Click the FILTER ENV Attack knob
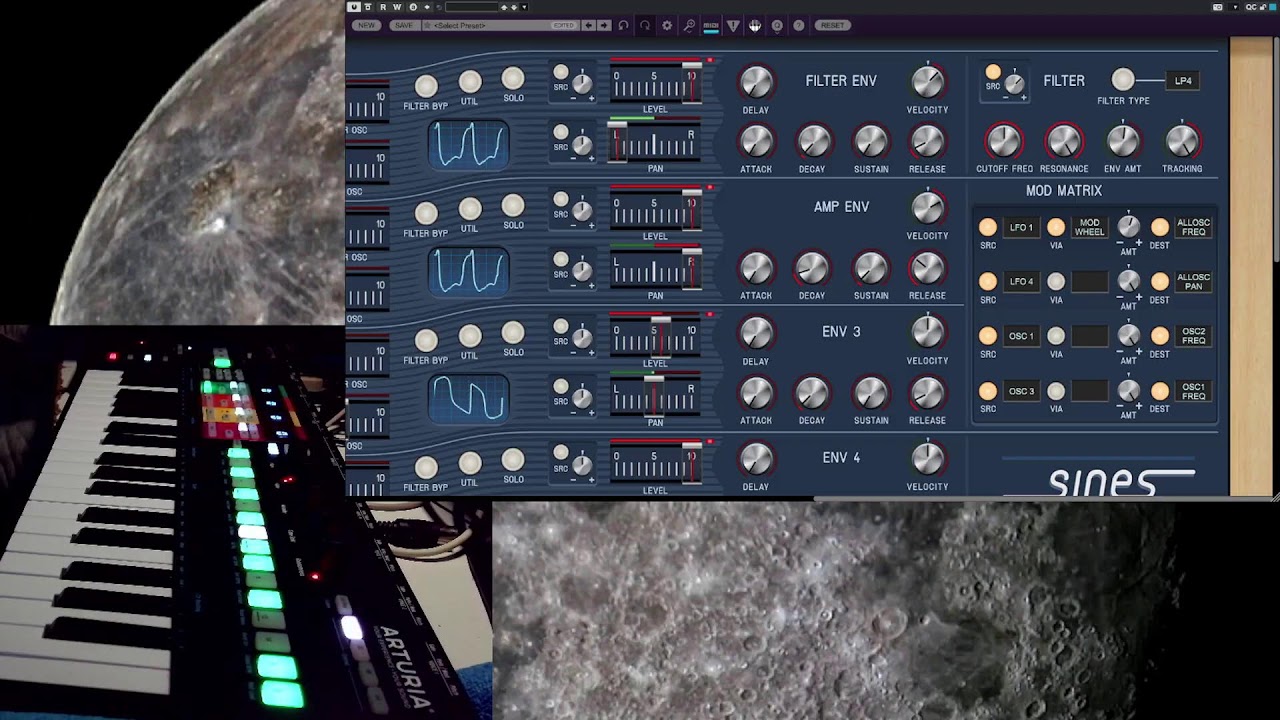Viewport: 1280px width, 720px height. tap(756, 142)
